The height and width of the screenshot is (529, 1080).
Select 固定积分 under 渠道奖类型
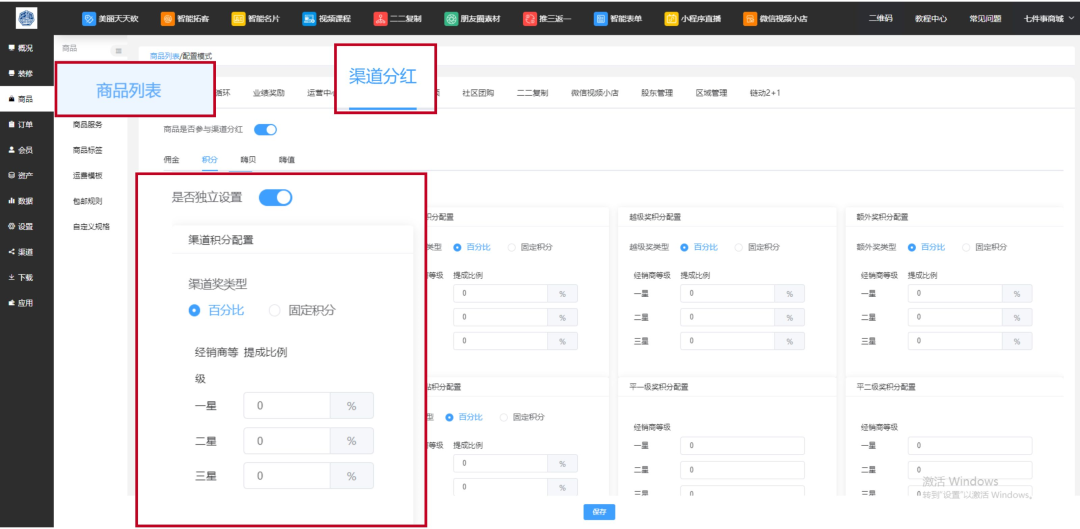click(x=303, y=311)
